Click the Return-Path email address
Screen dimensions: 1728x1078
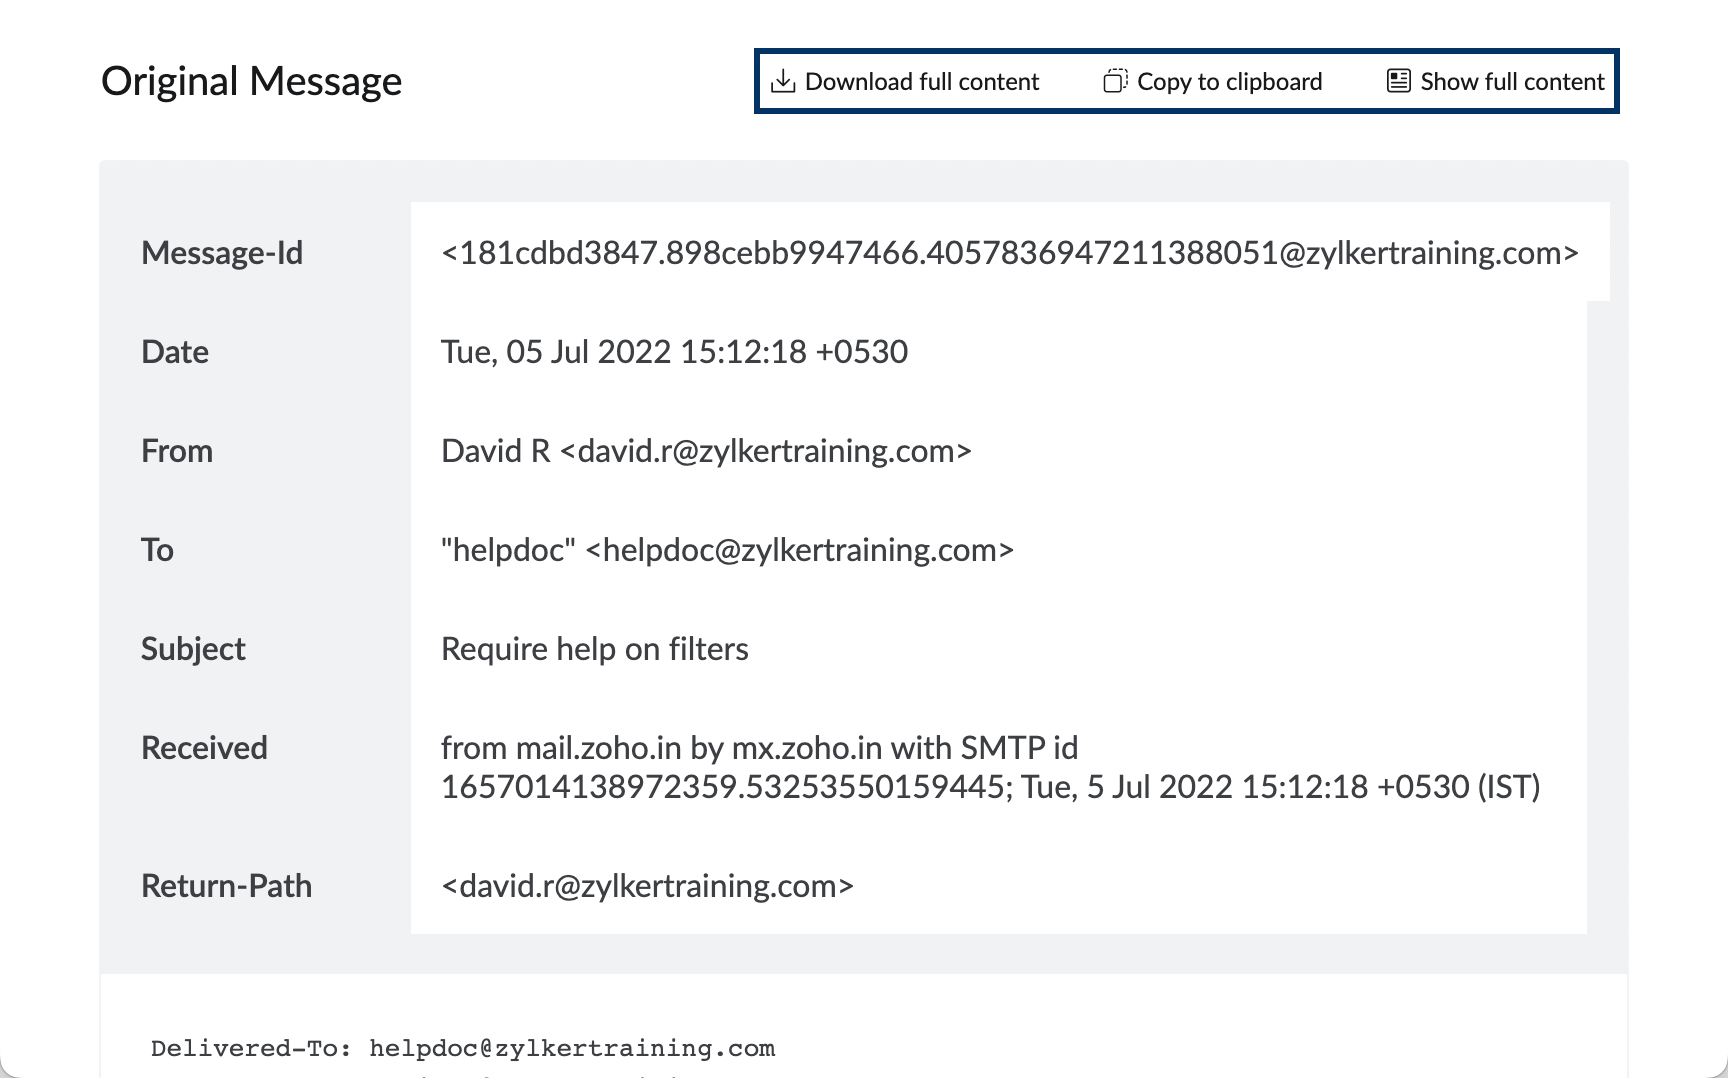coord(647,886)
